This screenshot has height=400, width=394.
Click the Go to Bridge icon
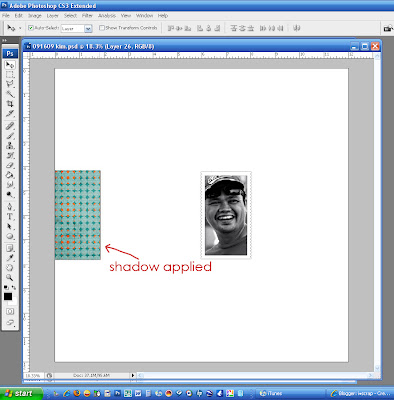click(388, 28)
